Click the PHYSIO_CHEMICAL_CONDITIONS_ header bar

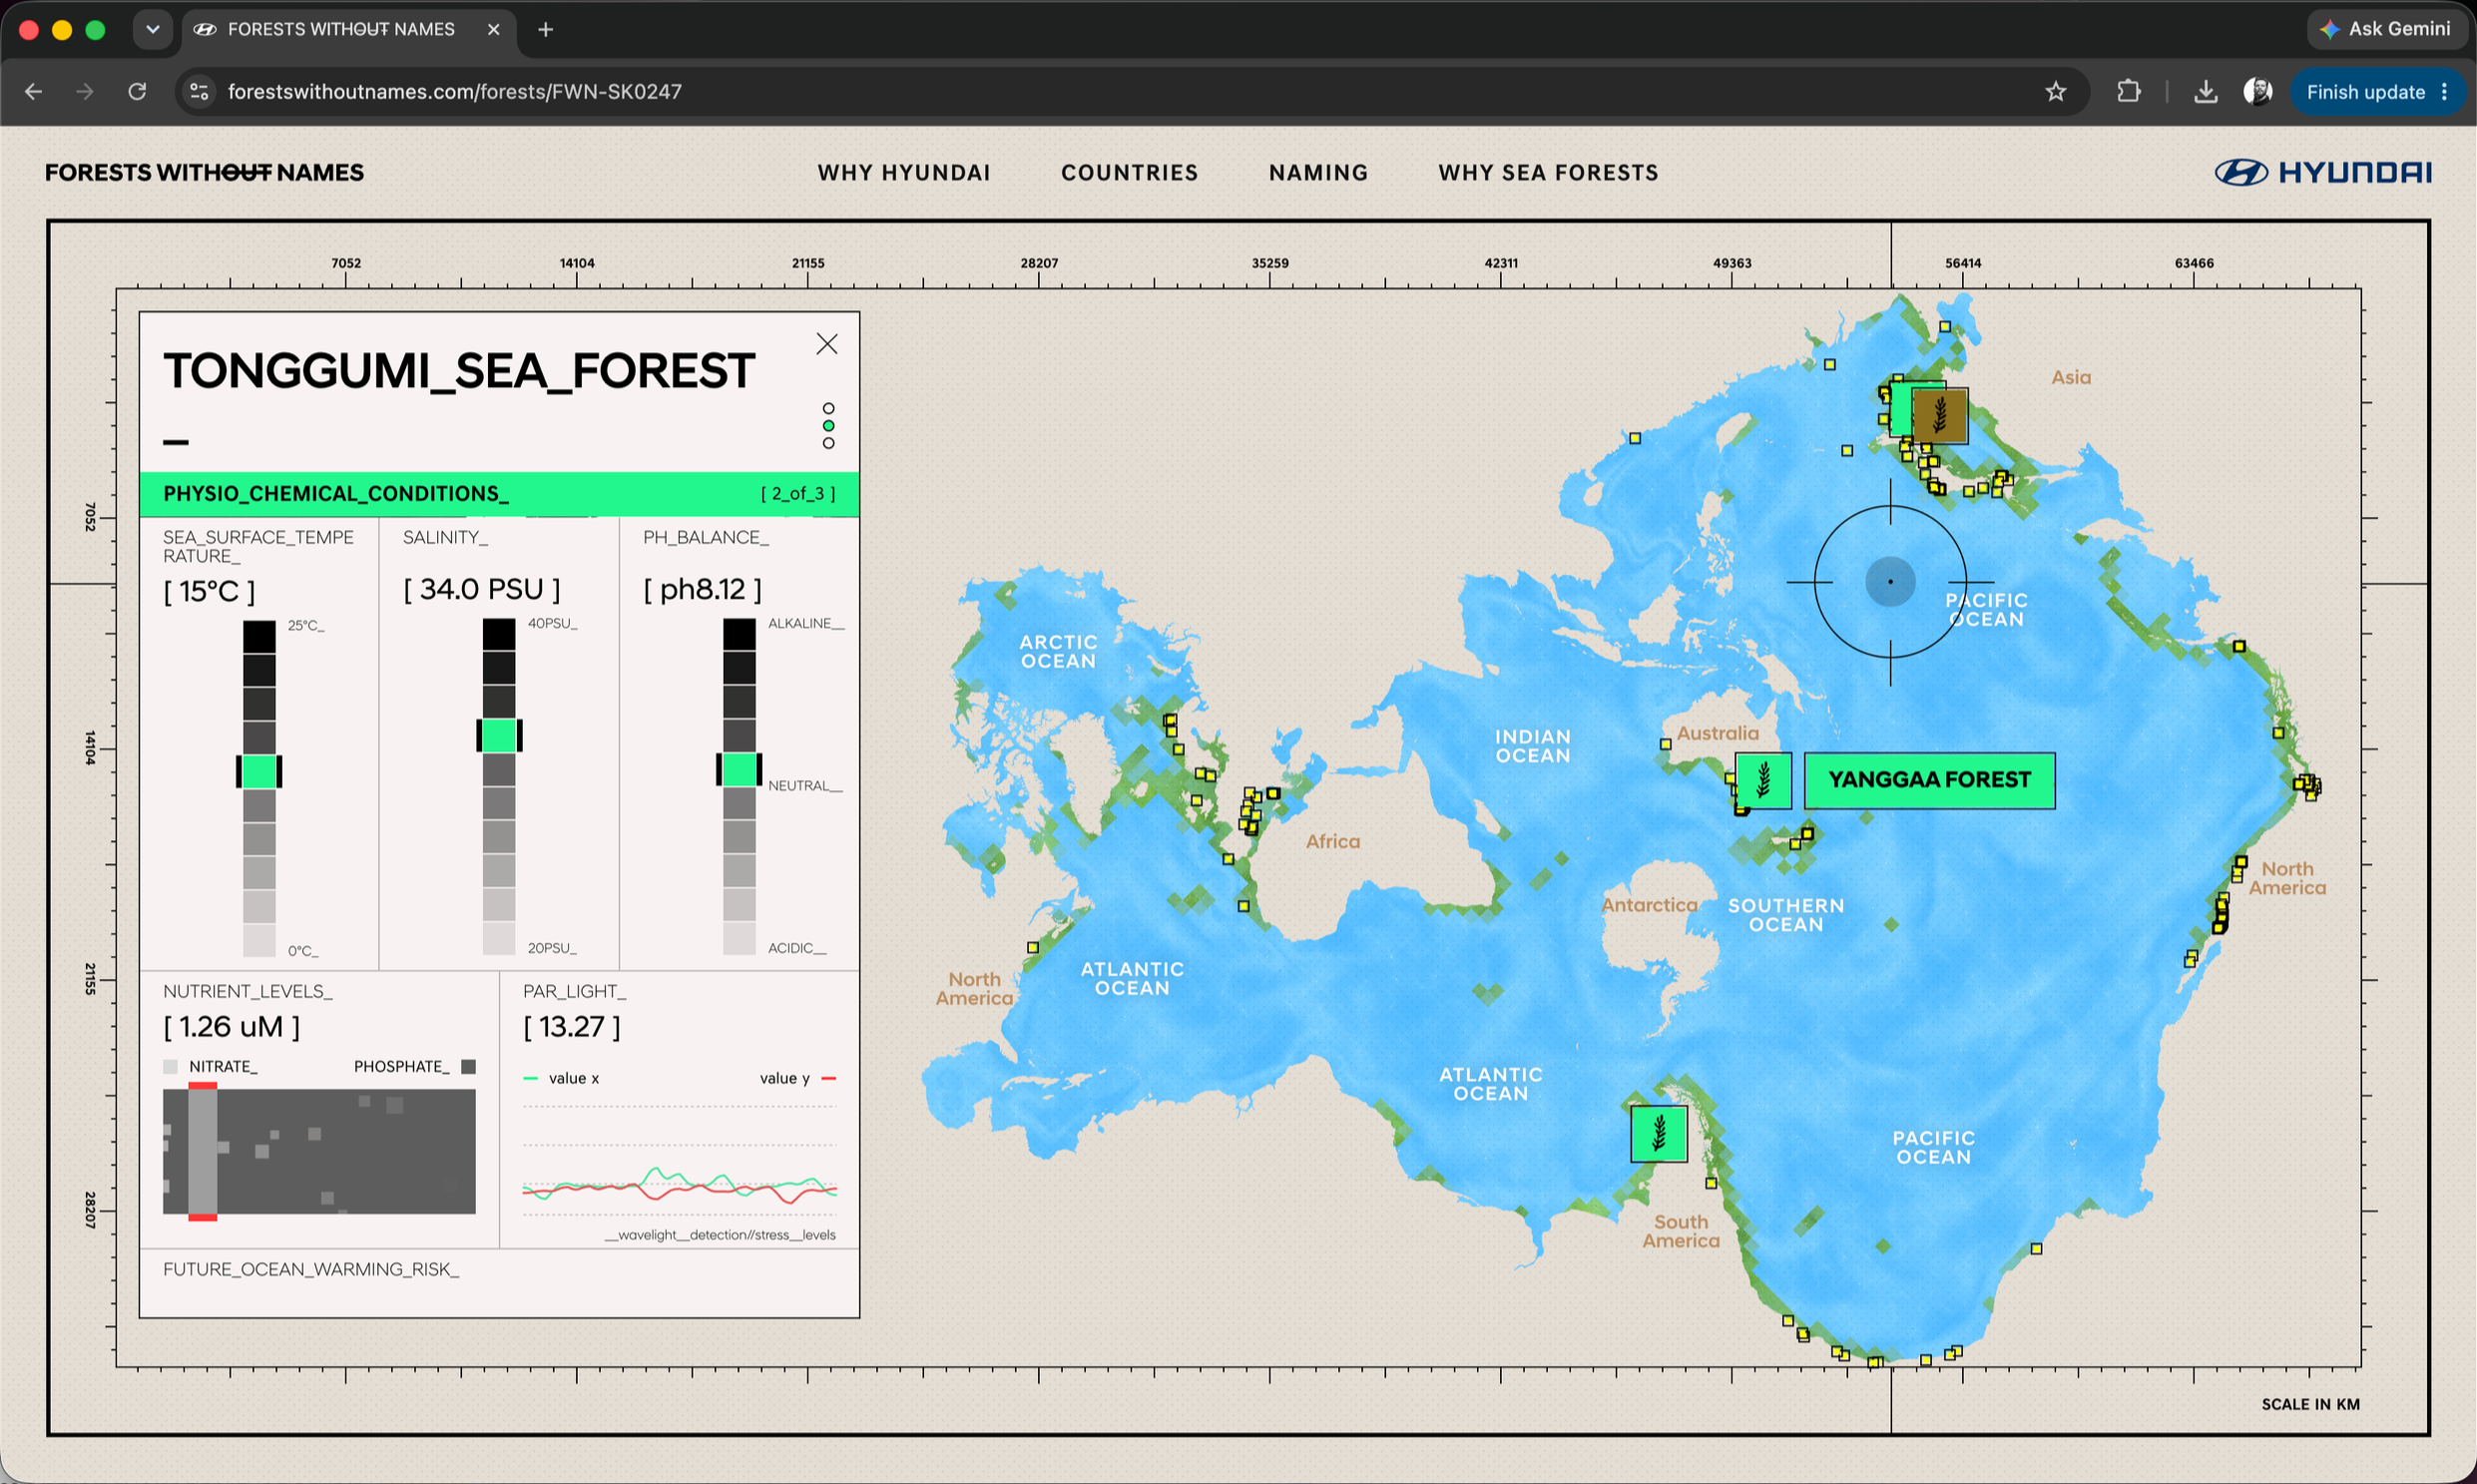coord(499,494)
